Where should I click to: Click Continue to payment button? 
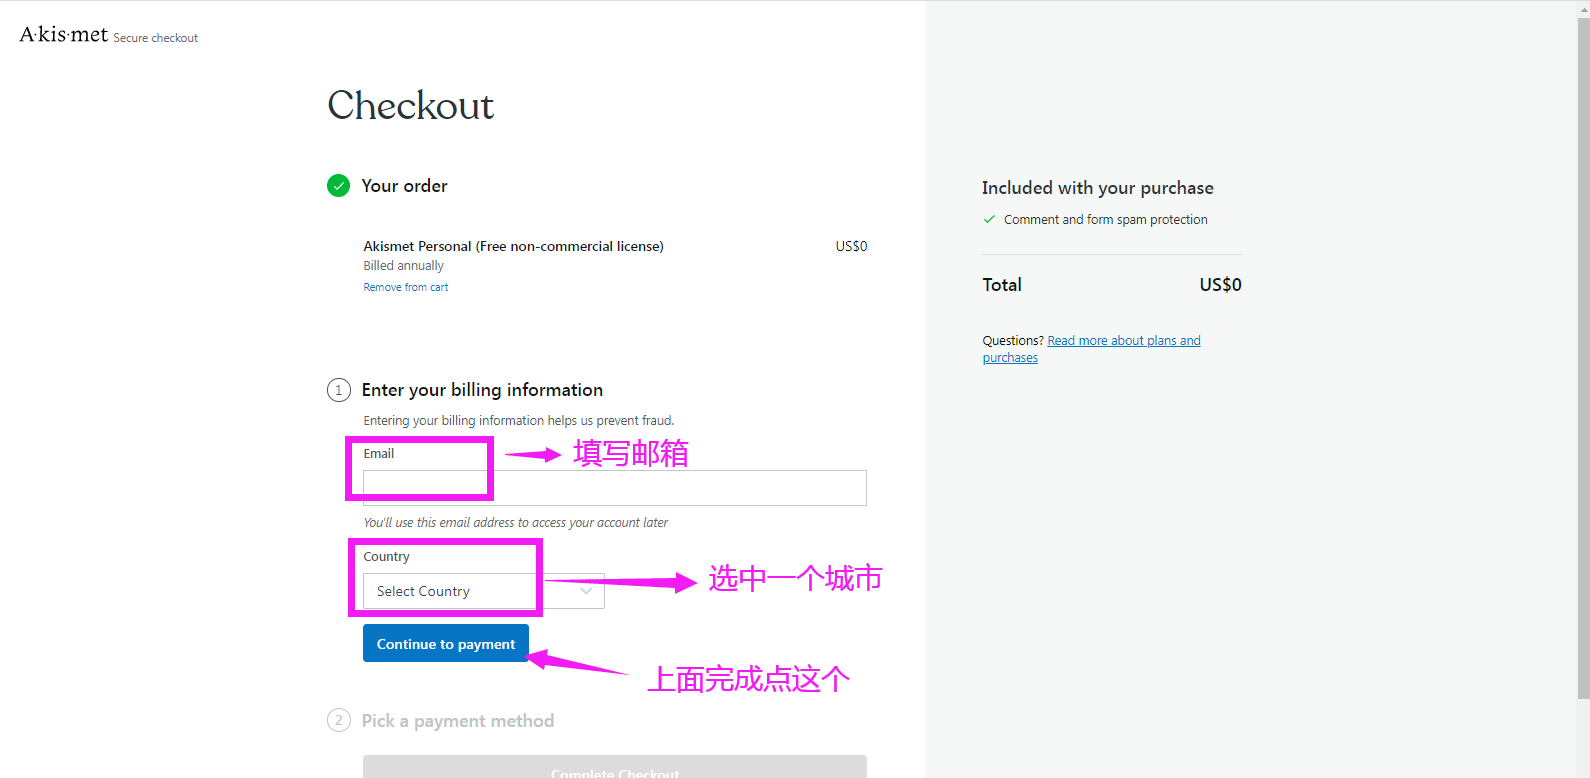(x=446, y=643)
